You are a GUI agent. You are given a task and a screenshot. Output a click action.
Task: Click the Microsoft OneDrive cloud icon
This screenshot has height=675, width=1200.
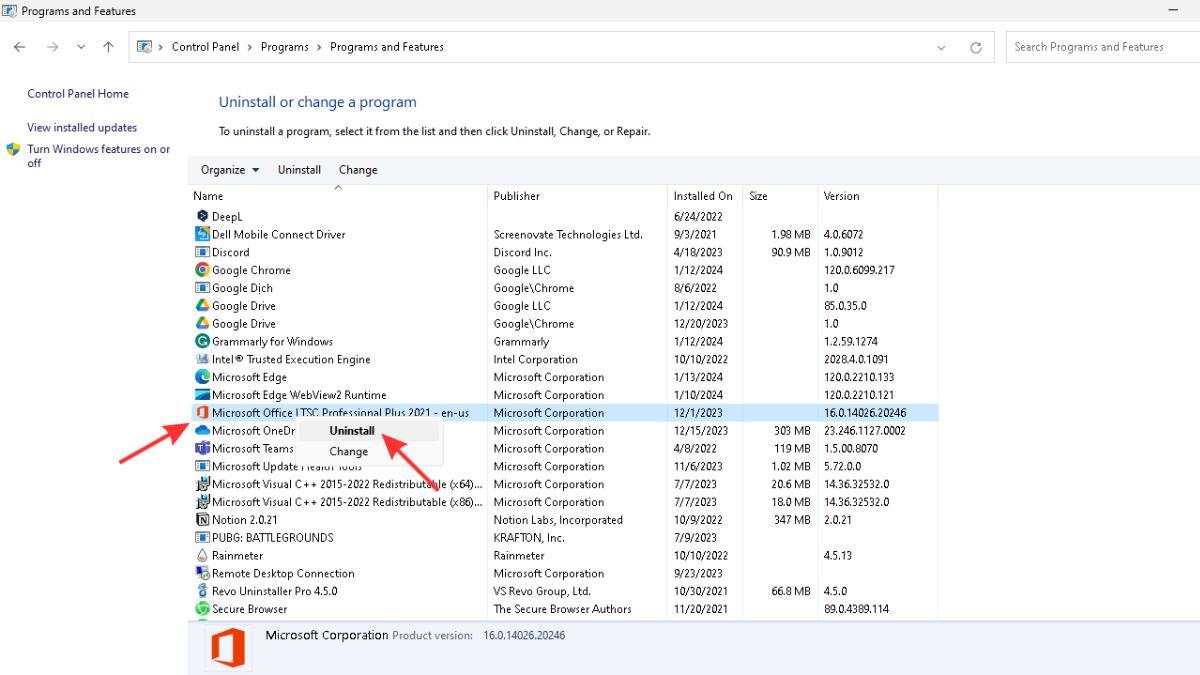click(202, 431)
